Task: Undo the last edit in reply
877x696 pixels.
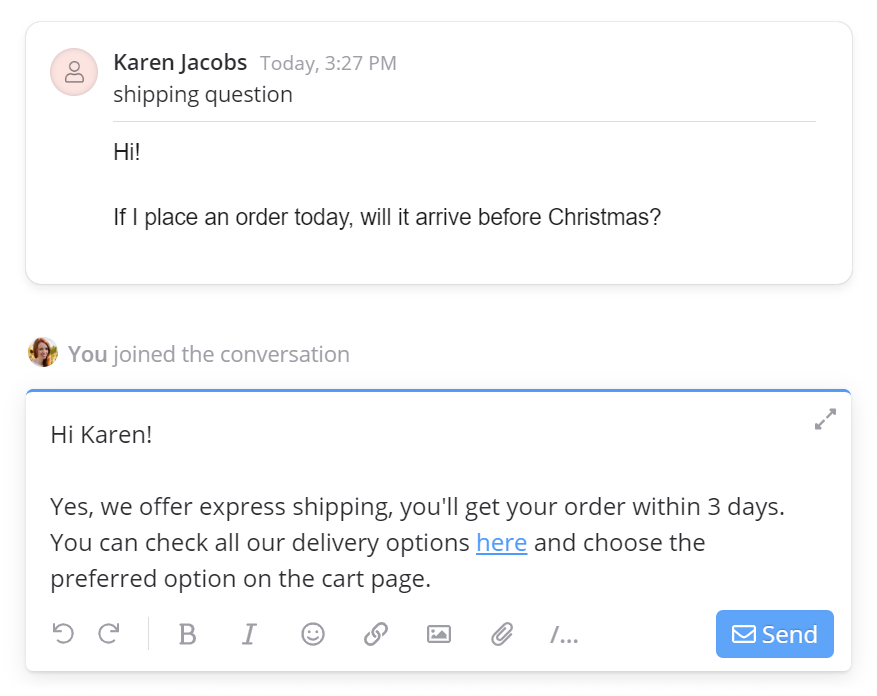Action: [63, 634]
